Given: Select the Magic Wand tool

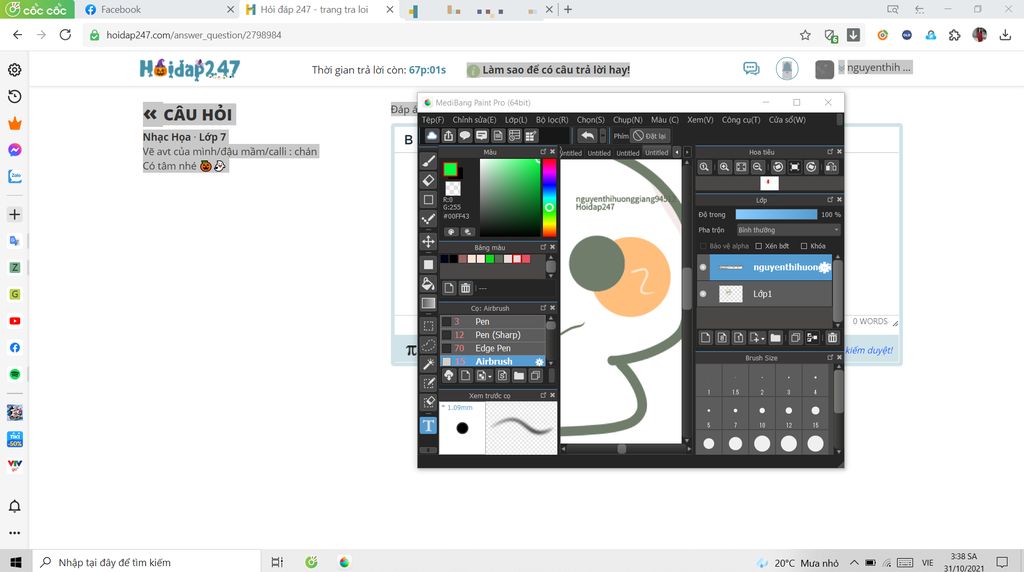Looking at the screenshot, I should [x=428, y=364].
